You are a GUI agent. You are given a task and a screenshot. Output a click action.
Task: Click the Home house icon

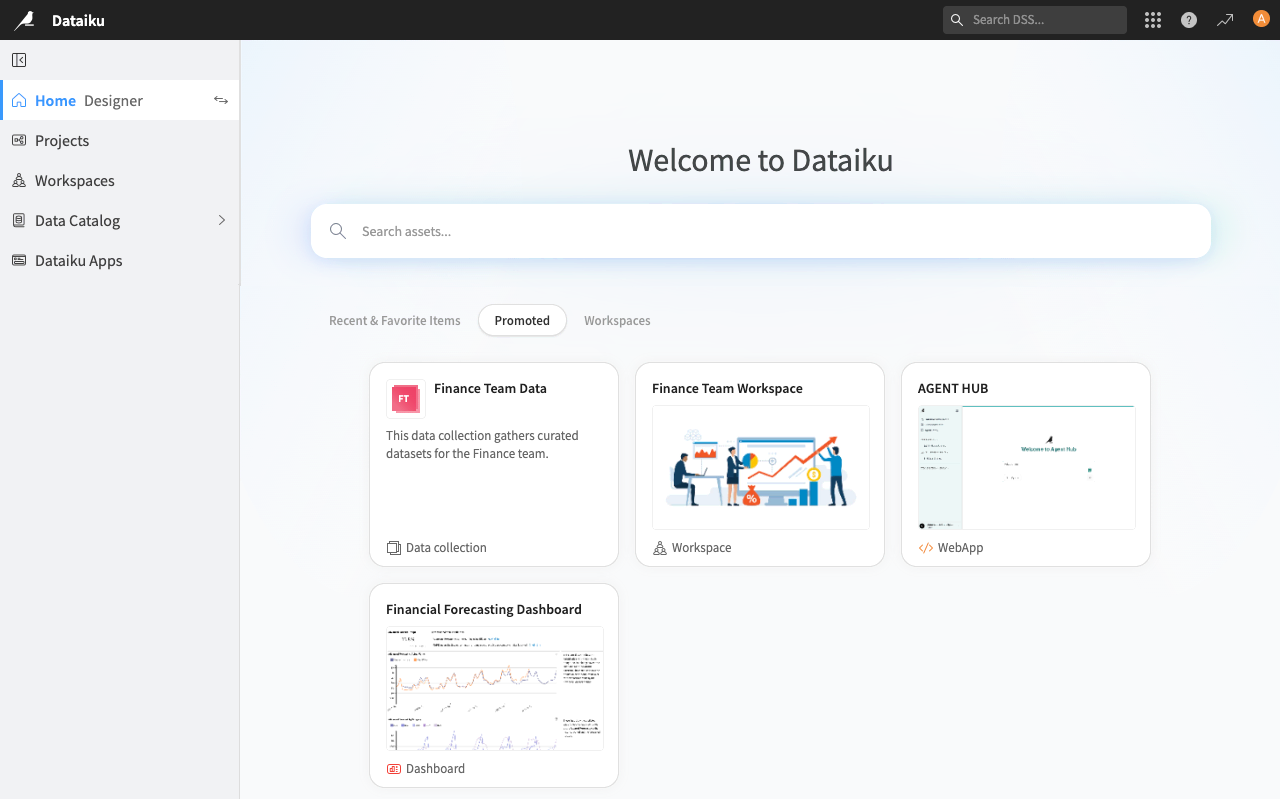coord(19,100)
